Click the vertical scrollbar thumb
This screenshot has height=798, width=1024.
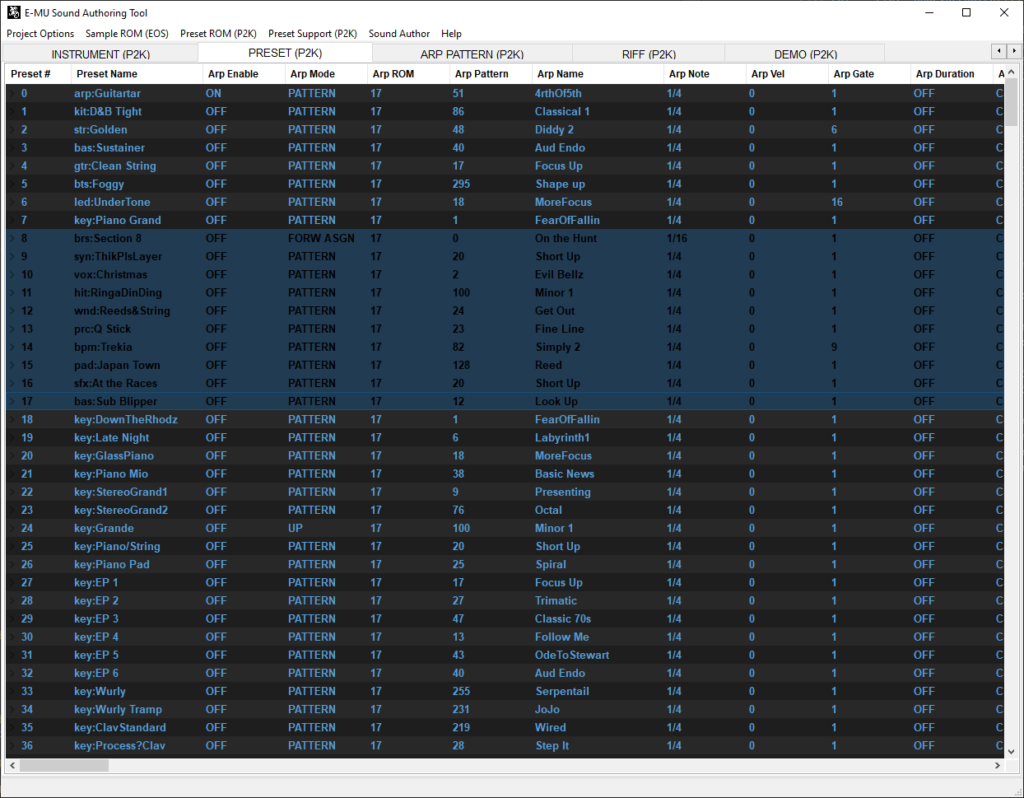tap(1011, 101)
